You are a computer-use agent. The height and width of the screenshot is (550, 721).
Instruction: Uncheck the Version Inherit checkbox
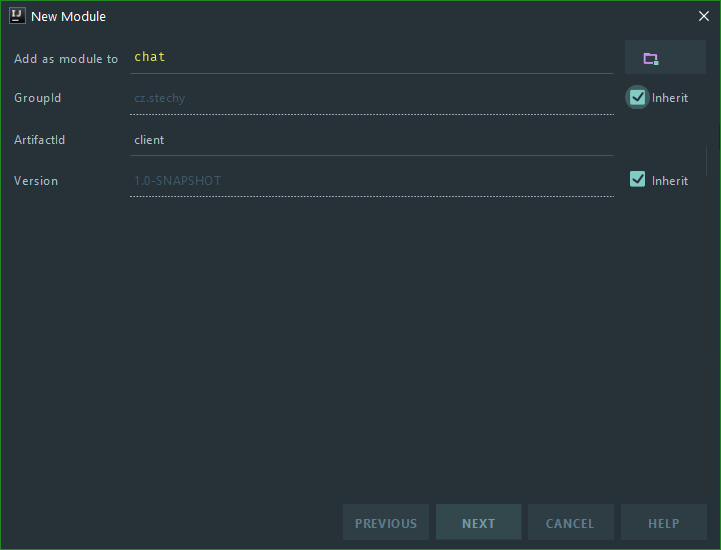click(x=637, y=179)
